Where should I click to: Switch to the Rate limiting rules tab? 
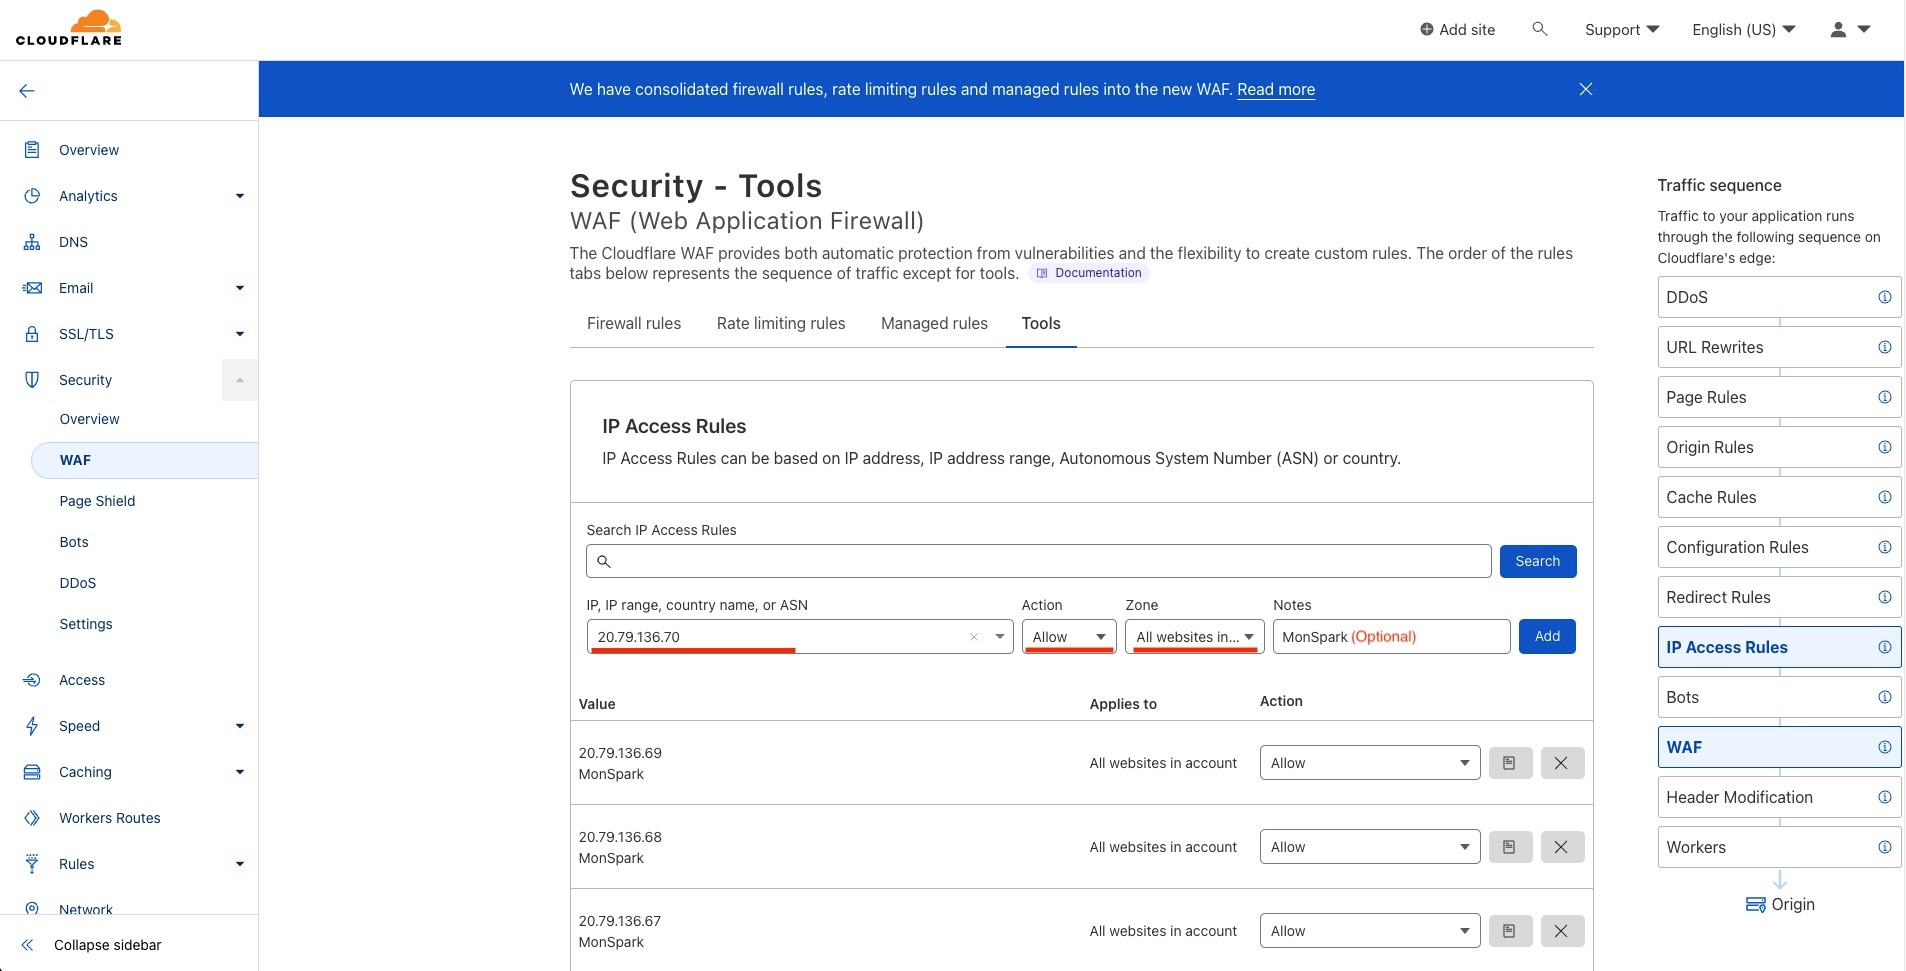tap(781, 323)
